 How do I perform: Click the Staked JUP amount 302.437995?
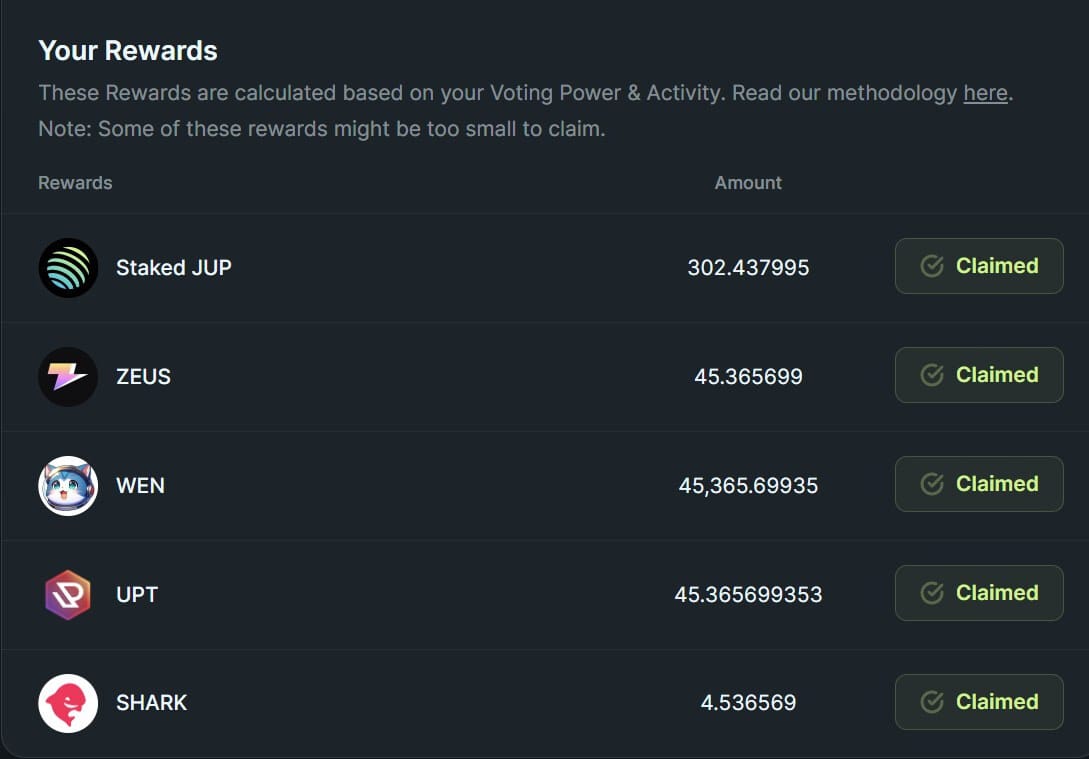(x=748, y=268)
